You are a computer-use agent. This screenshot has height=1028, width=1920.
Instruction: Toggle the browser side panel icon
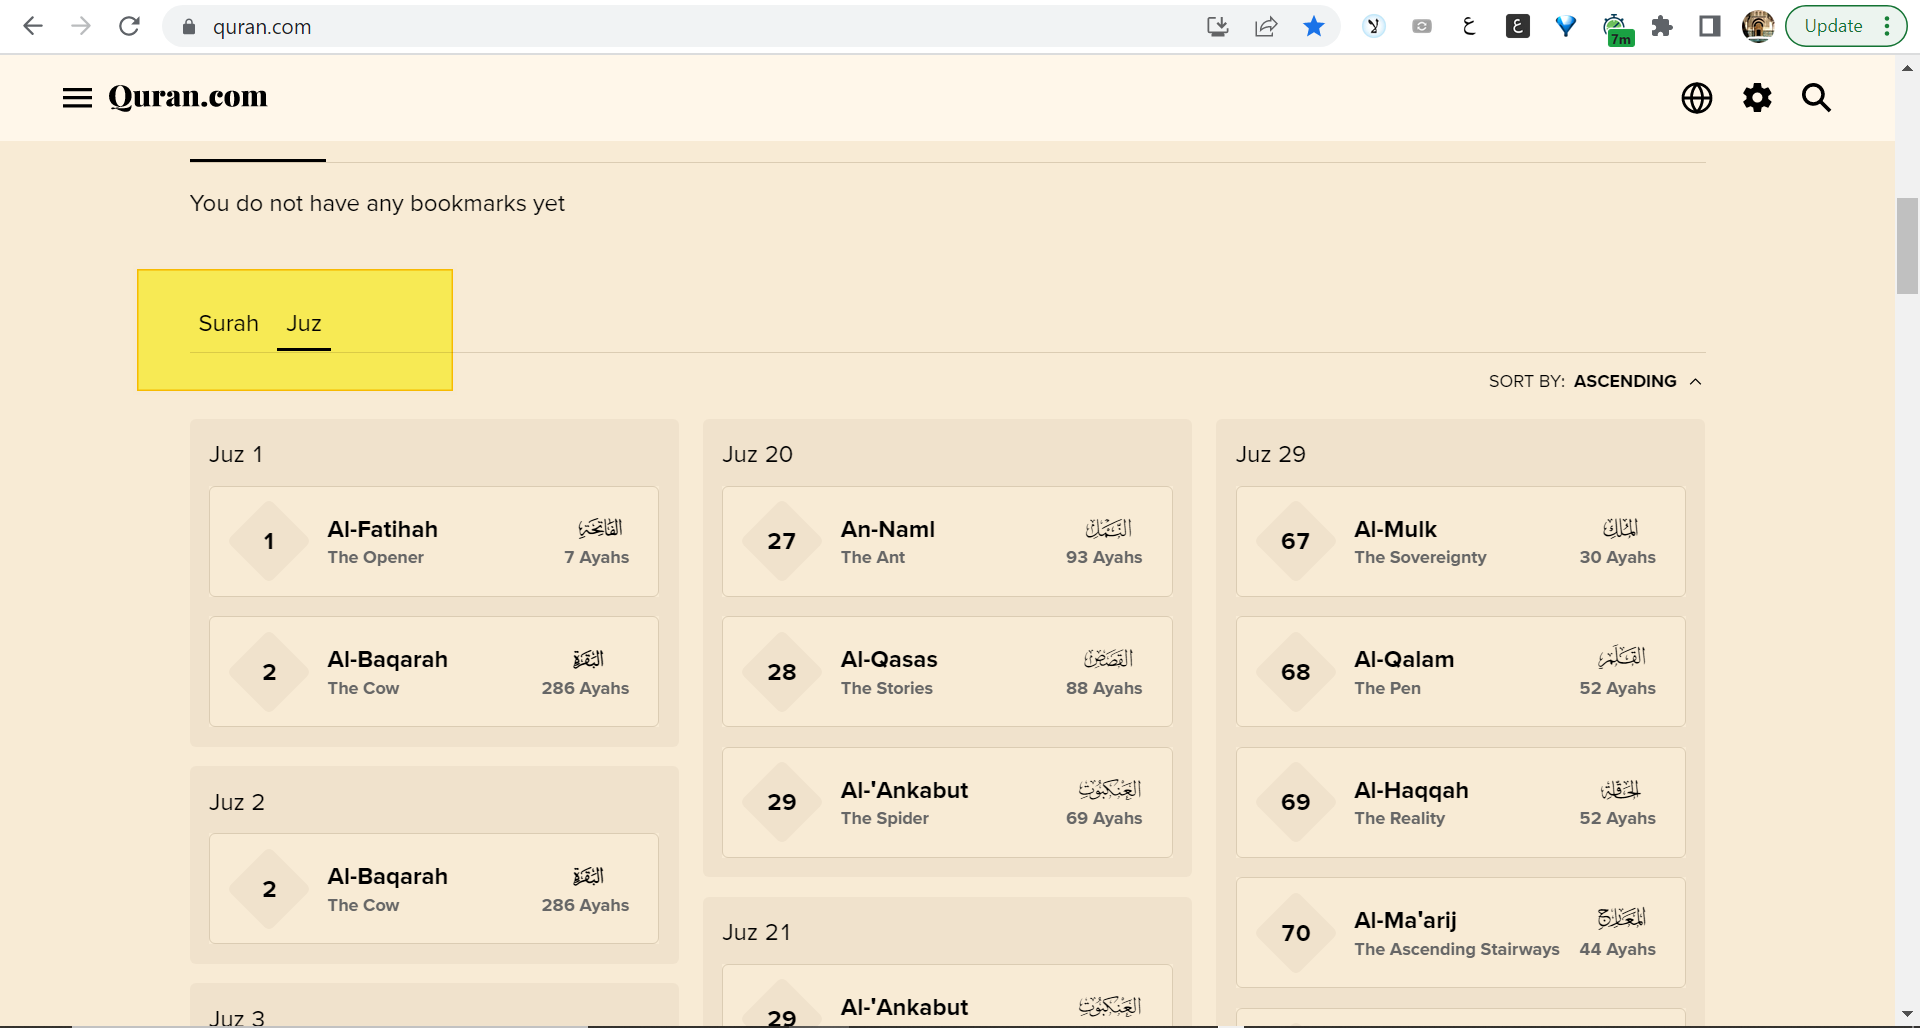[1710, 26]
